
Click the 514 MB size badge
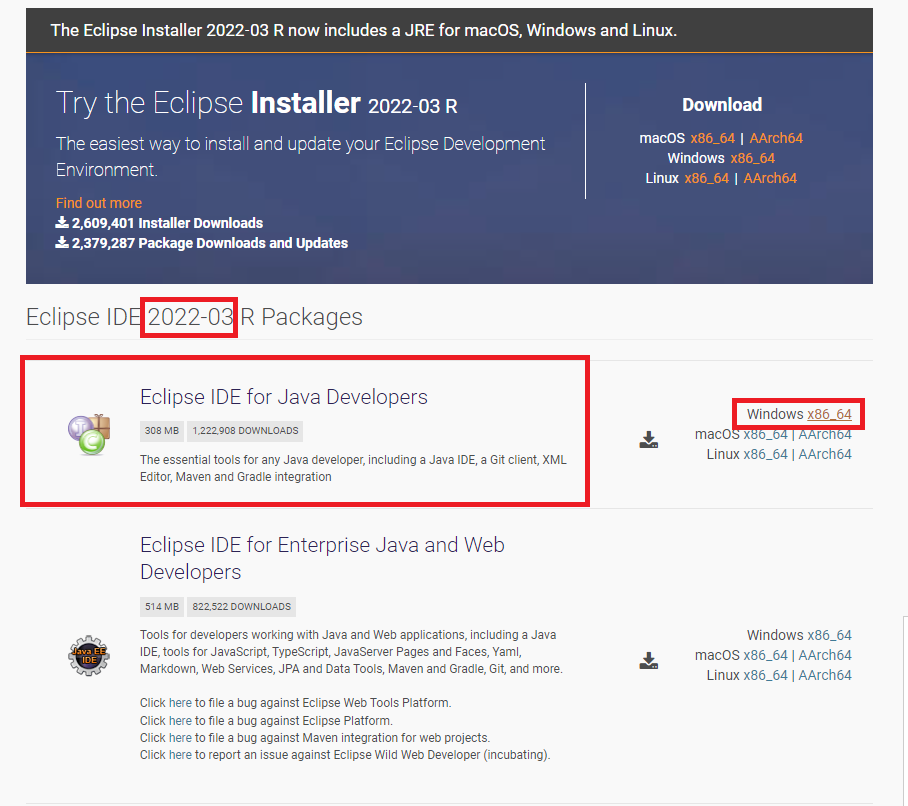(162, 607)
